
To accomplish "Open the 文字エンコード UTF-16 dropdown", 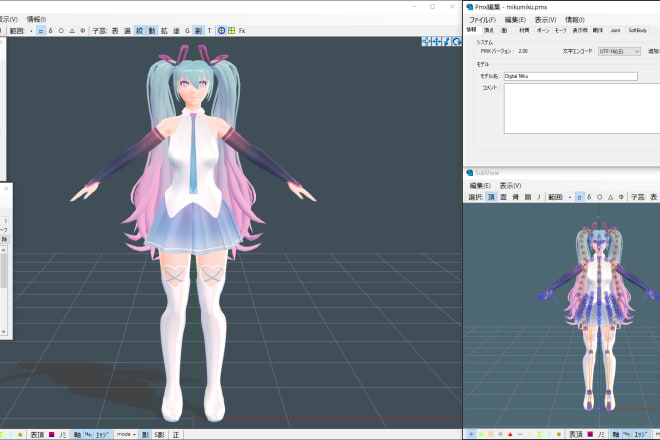I will [619, 51].
